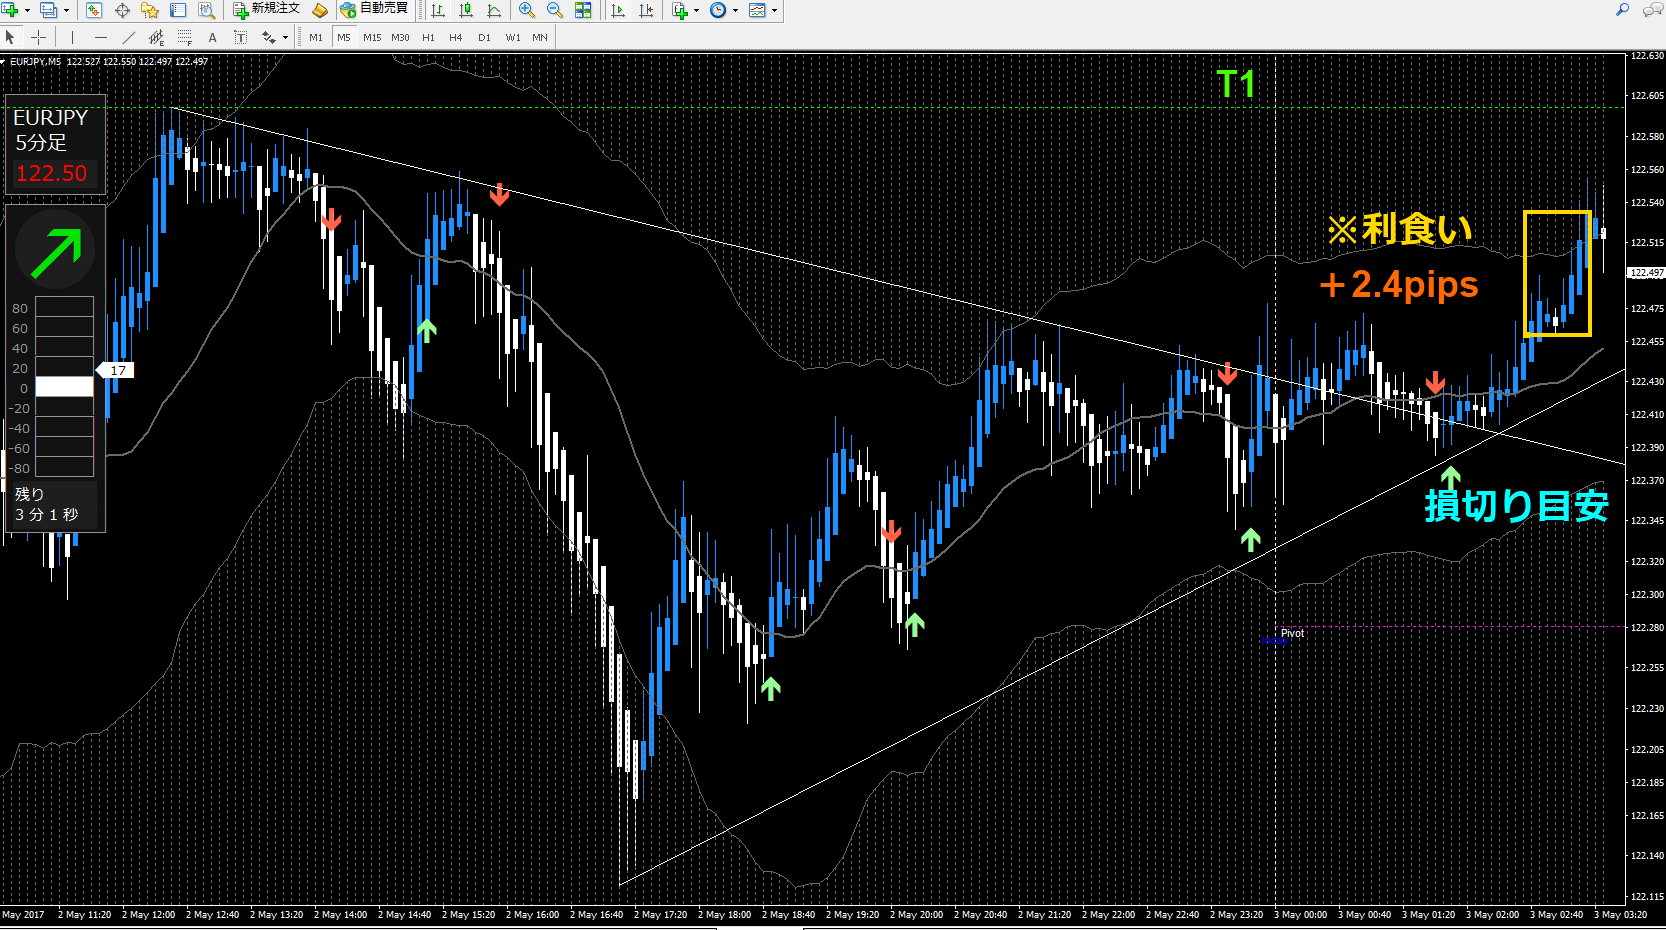This screenshot has width=1666, height=930.
Task: Select the M5 timeframe
Action: click(344, 37)
